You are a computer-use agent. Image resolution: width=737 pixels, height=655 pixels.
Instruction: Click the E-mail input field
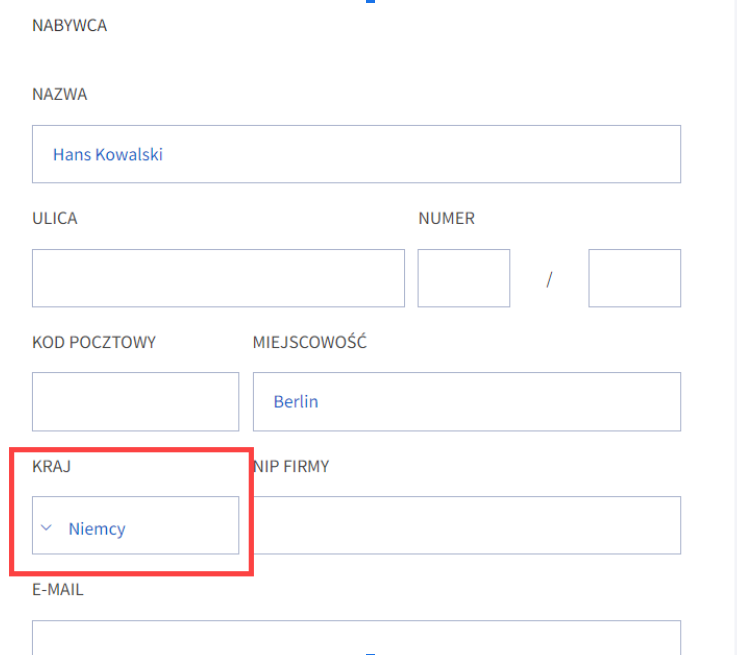point(356,638)
